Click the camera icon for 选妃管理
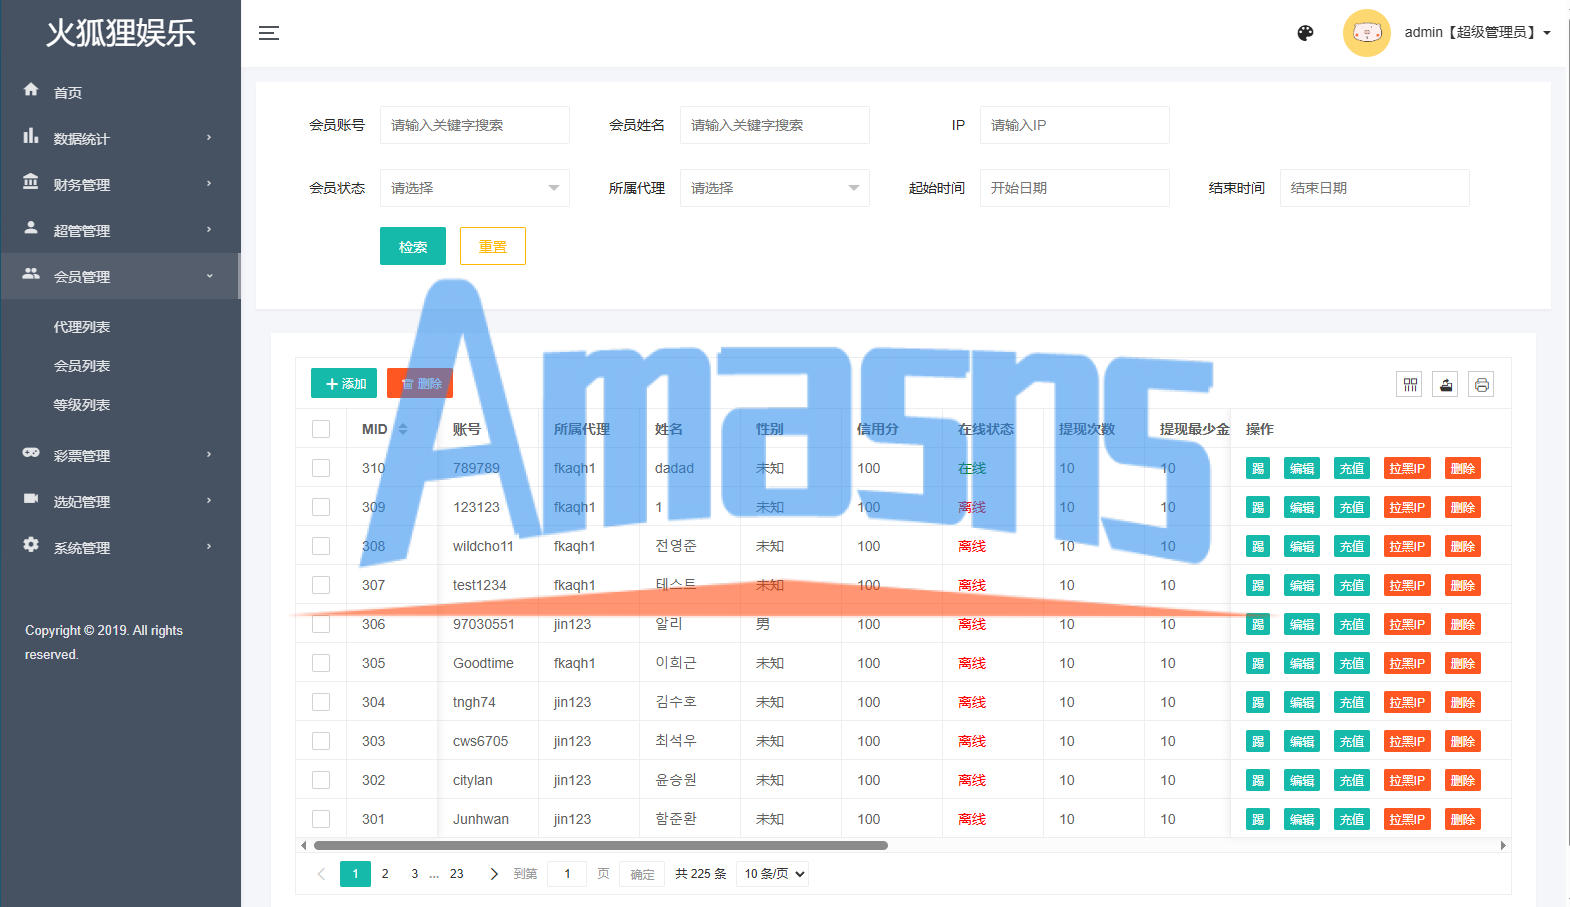 tap(31, 499)
